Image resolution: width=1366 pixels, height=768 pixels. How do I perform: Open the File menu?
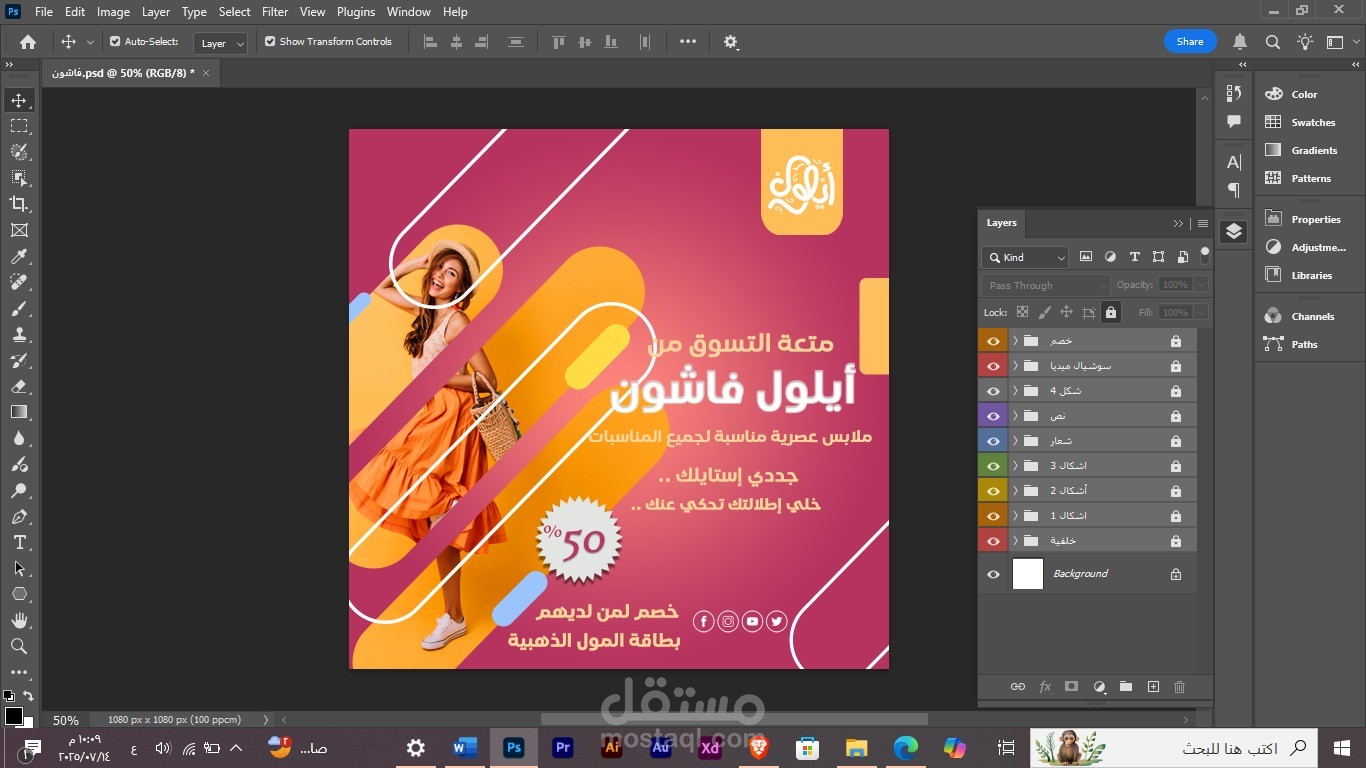(44, 12)
